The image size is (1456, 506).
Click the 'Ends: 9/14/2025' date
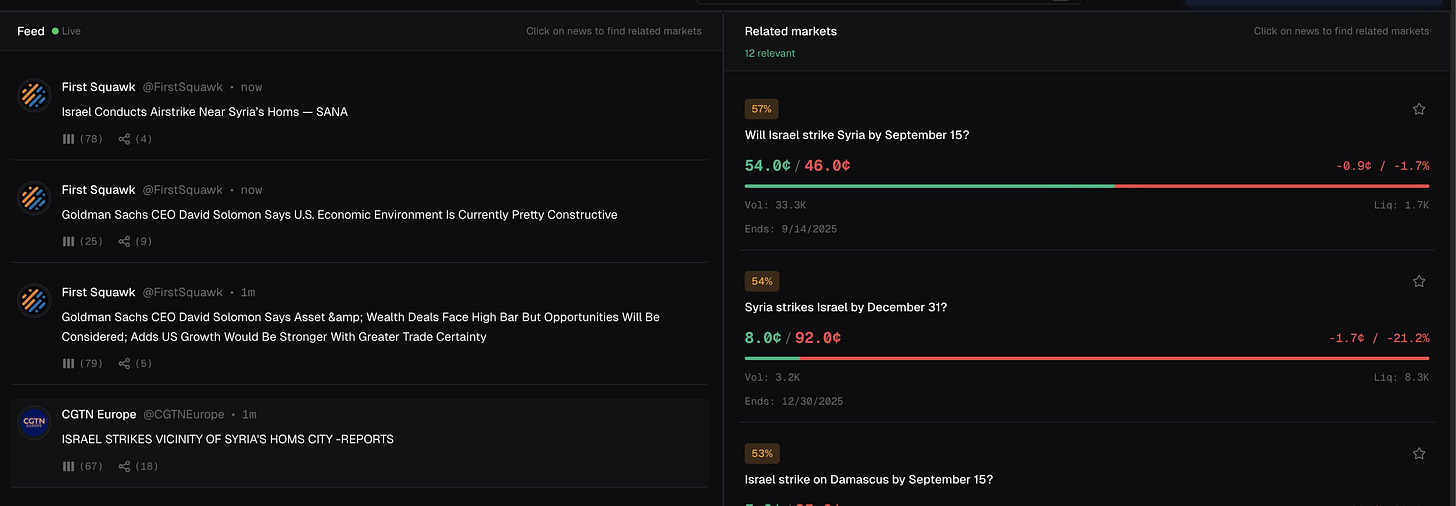tap(791, 229)
